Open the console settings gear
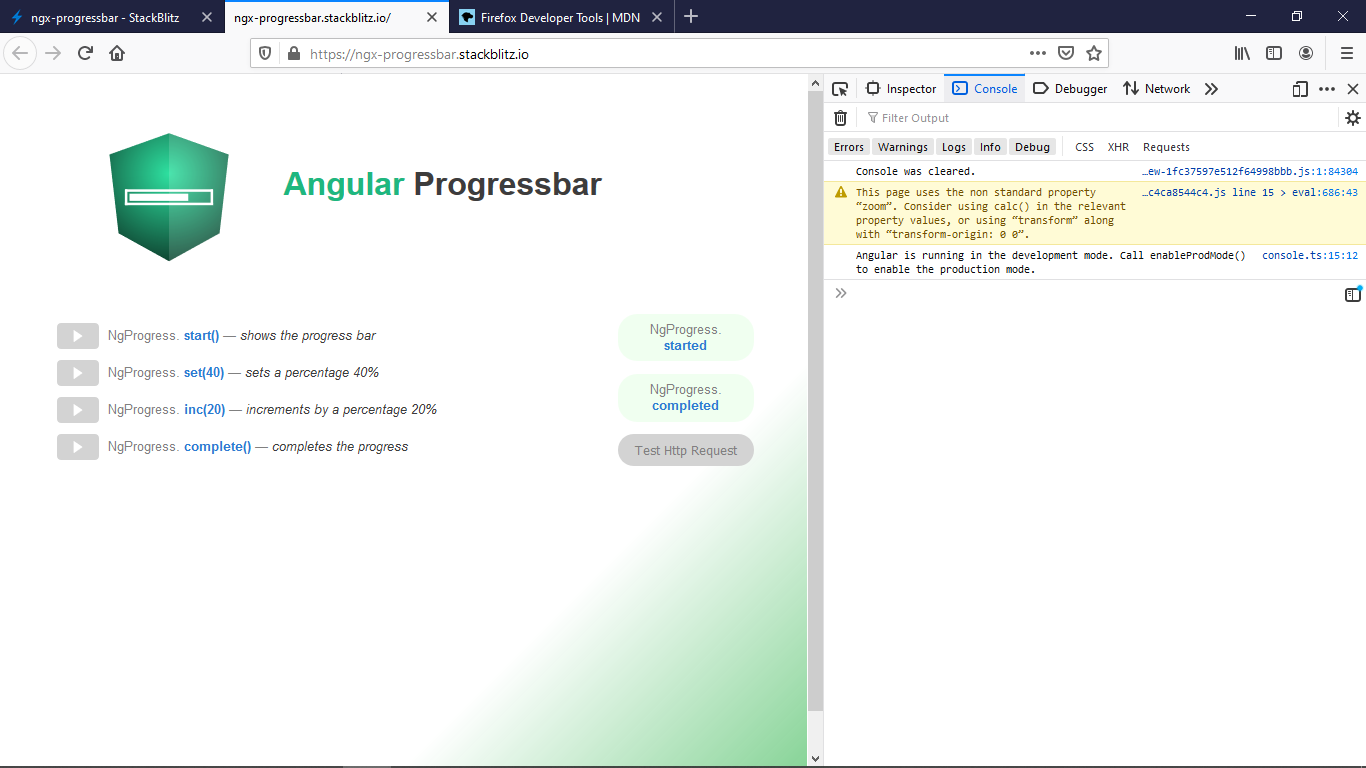Viewport: 1366px width, 768px height. pyautogui.click(x=1353, y=117)
